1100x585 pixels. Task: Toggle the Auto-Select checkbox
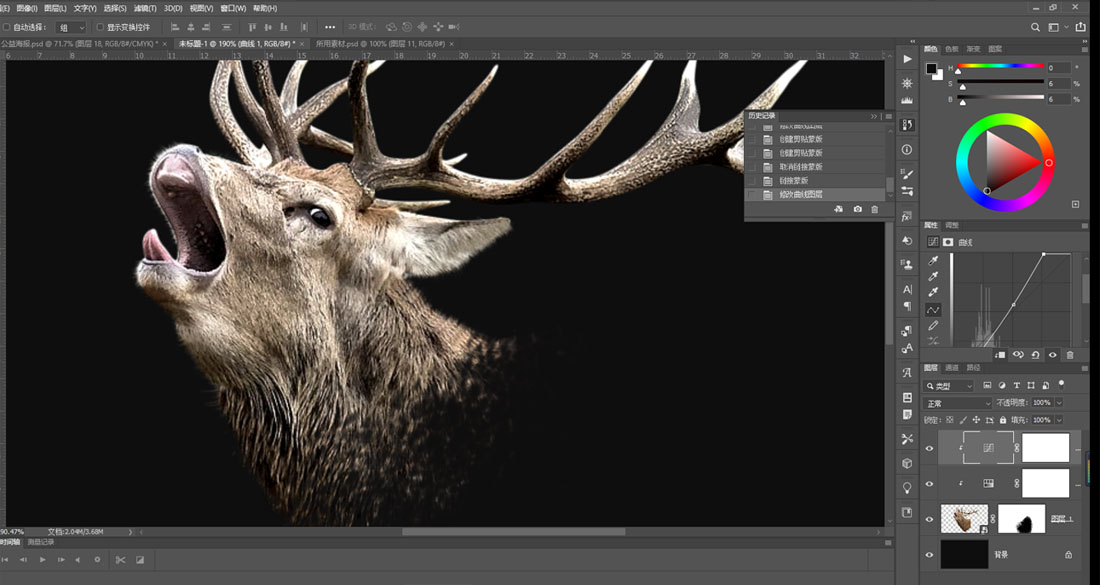click(x=7, y=27)
